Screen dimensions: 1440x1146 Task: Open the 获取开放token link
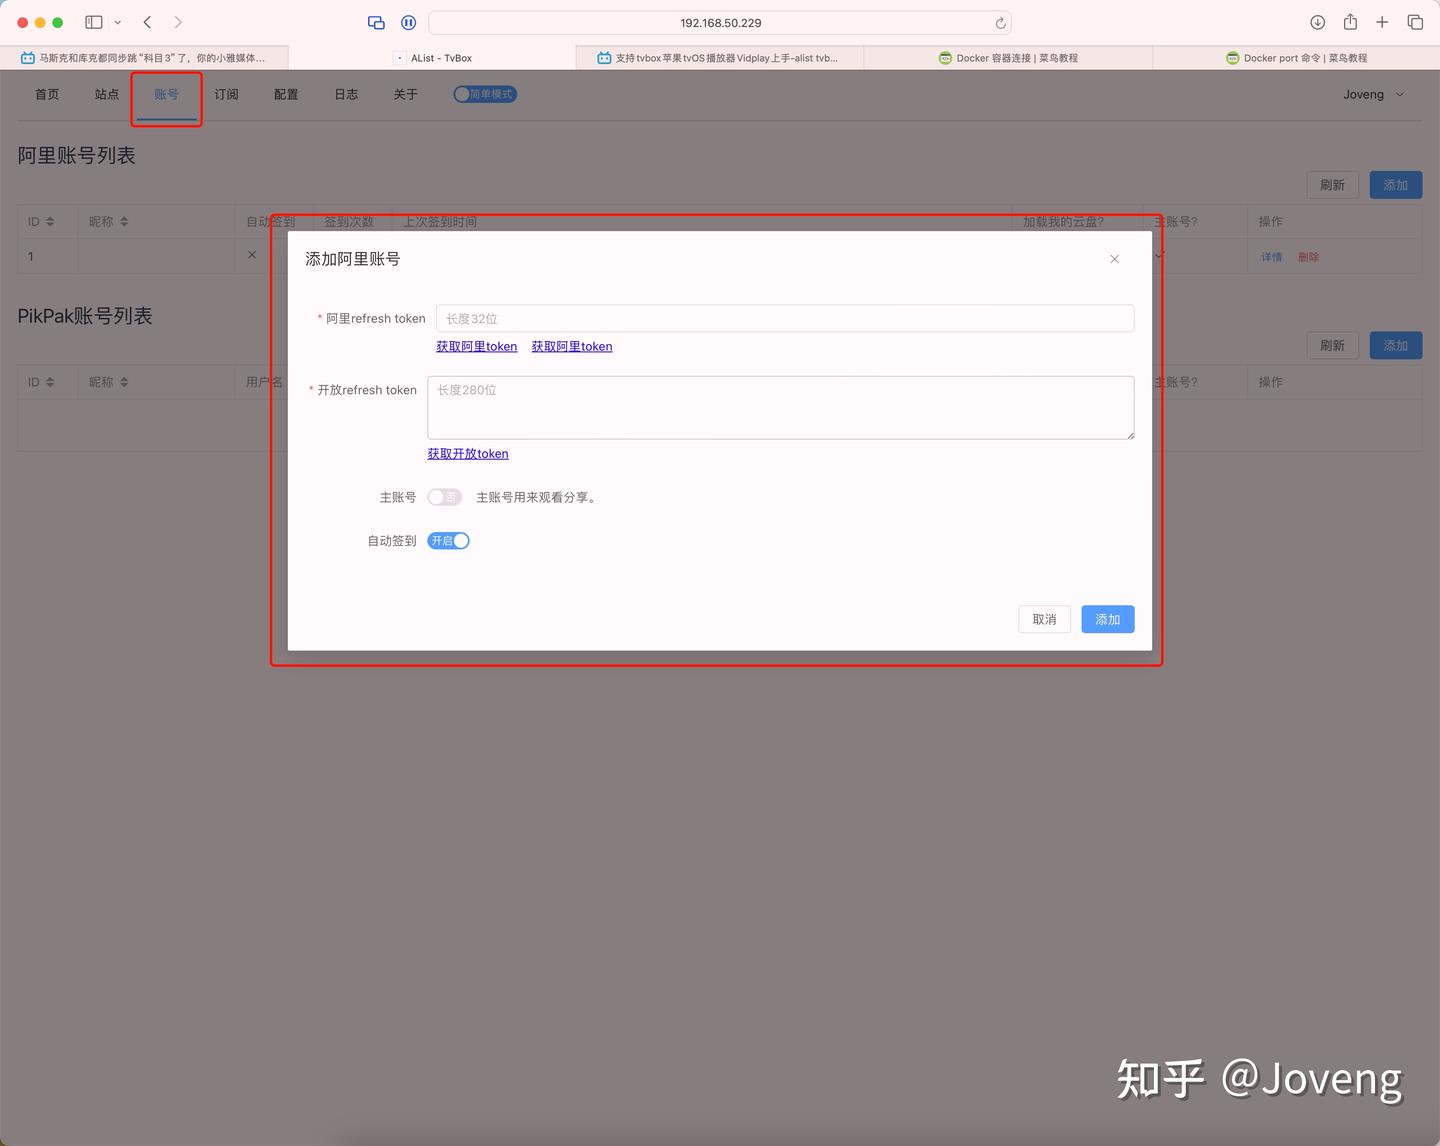coord(468,453)
